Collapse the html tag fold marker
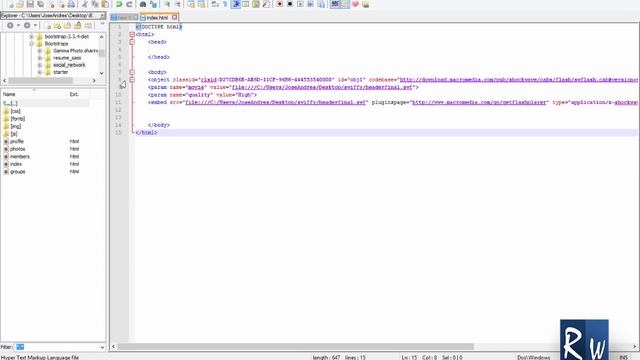 (132, 35)
